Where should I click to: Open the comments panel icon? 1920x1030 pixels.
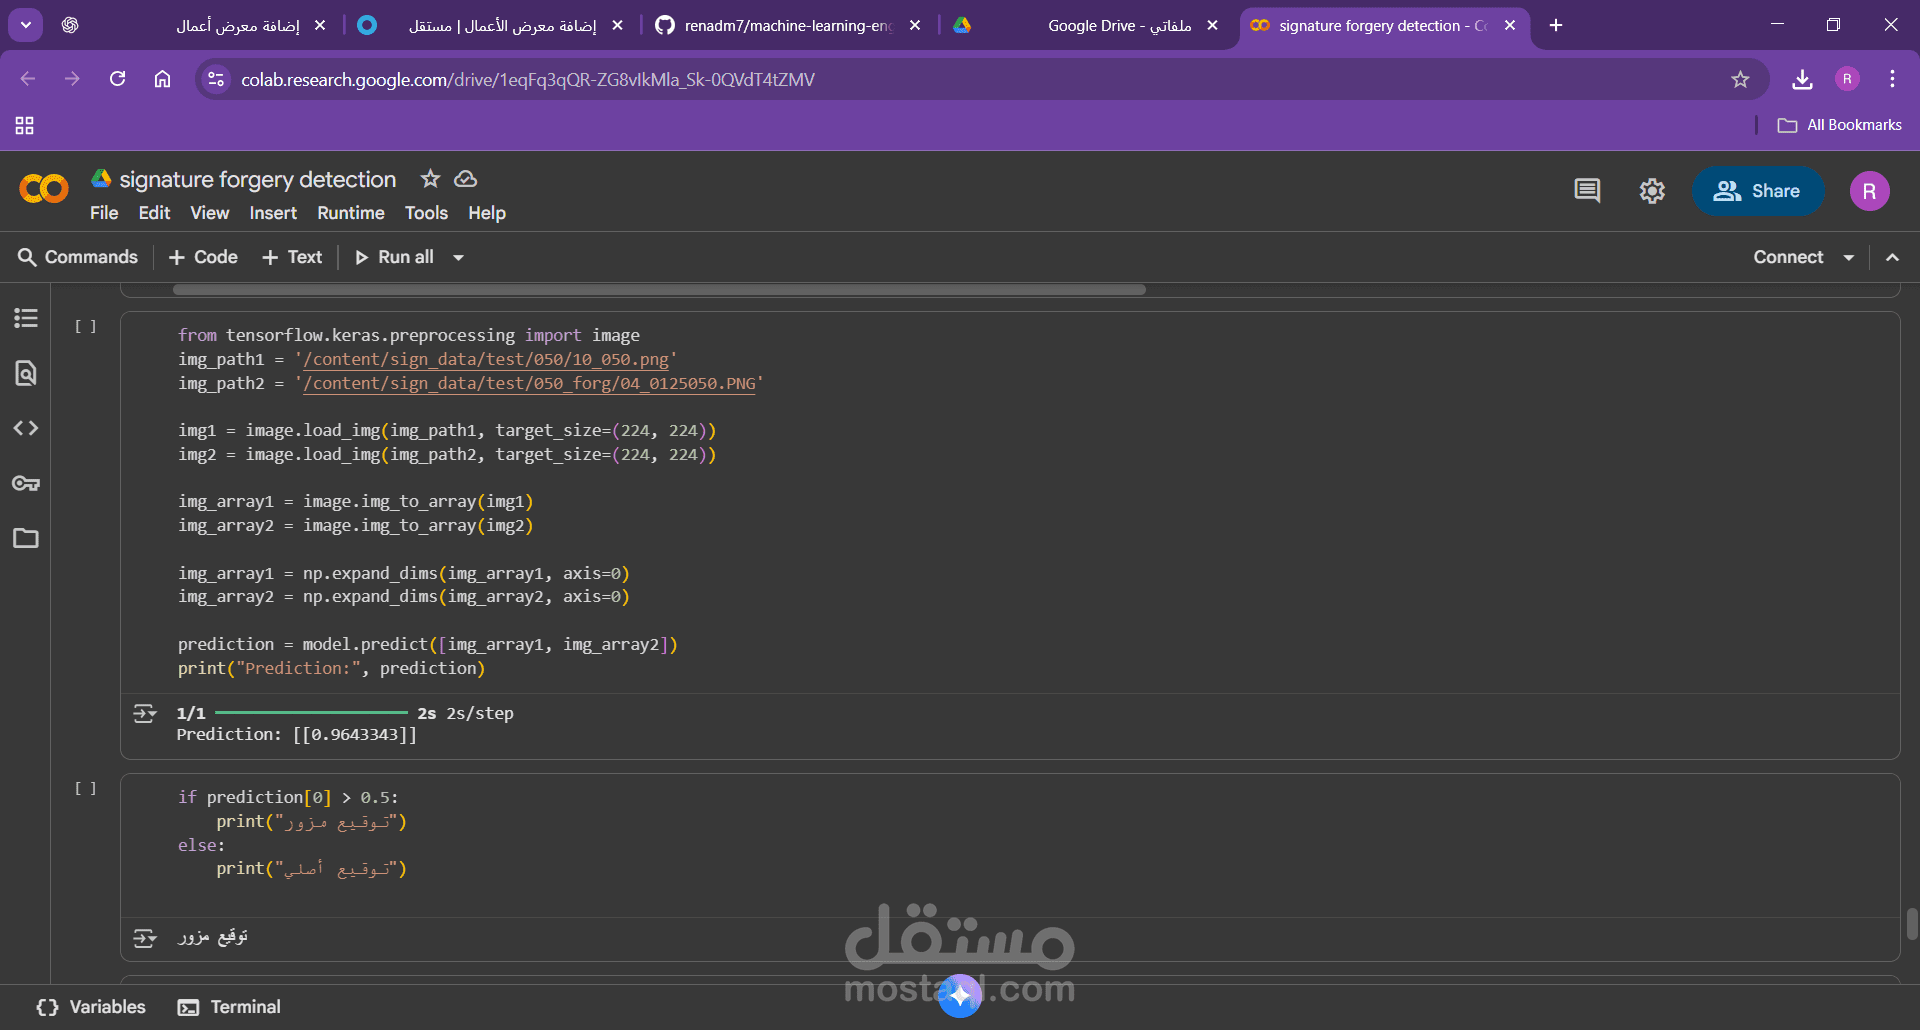click(1587, 191)
